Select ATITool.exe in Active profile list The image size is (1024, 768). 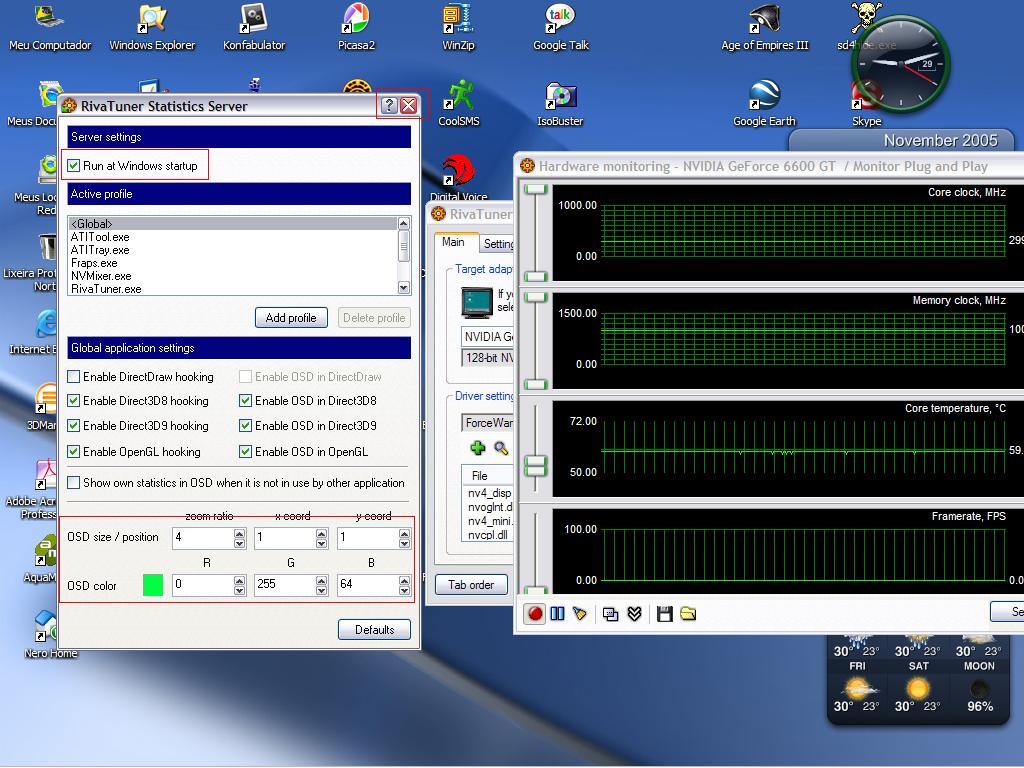(x=232, y=236)
